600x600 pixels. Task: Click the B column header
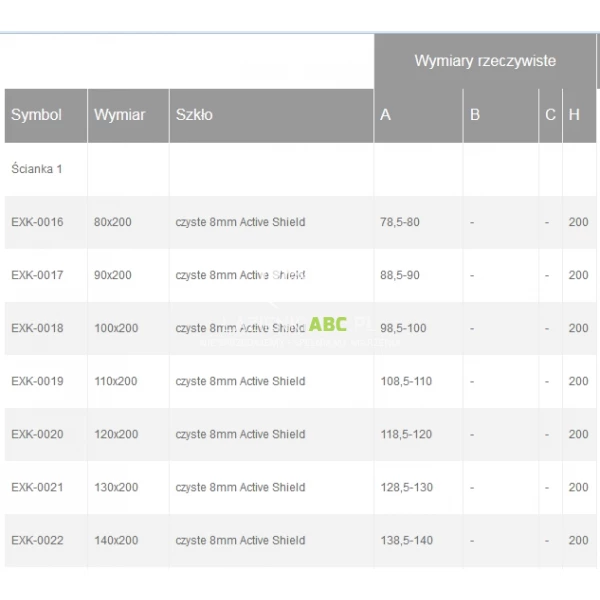(475, 115)
